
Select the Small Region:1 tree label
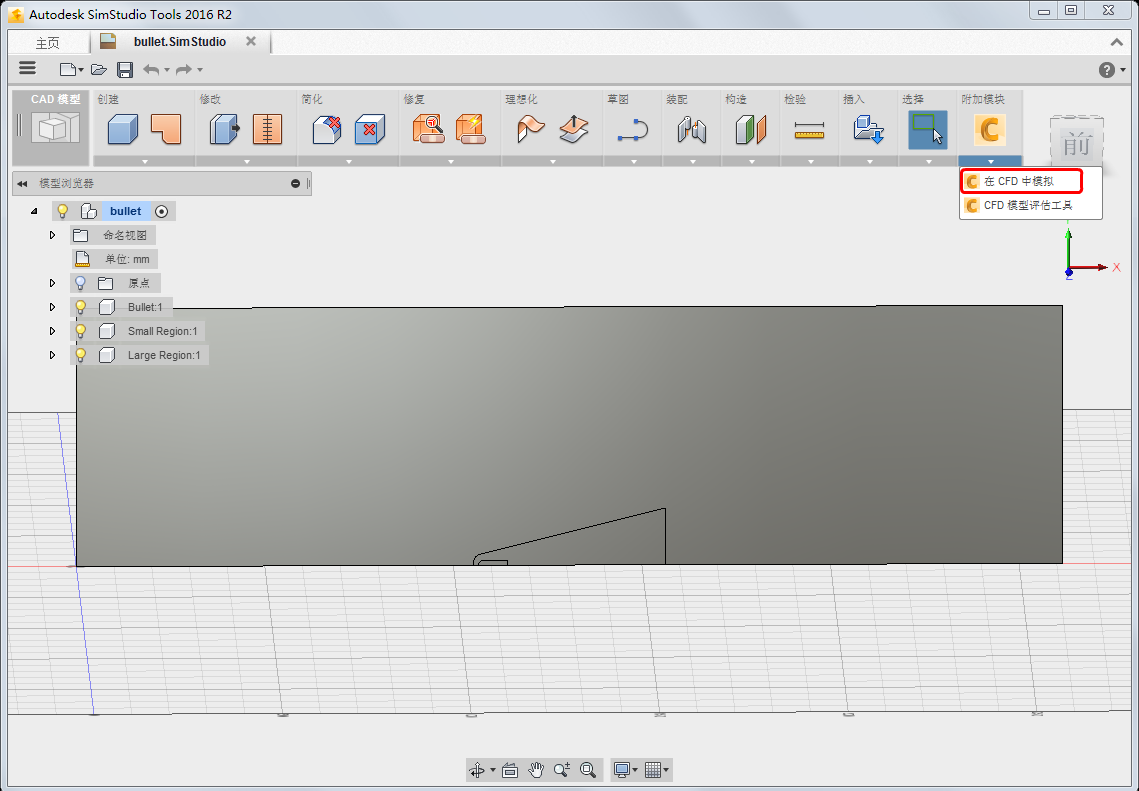[x=163, y=331]
